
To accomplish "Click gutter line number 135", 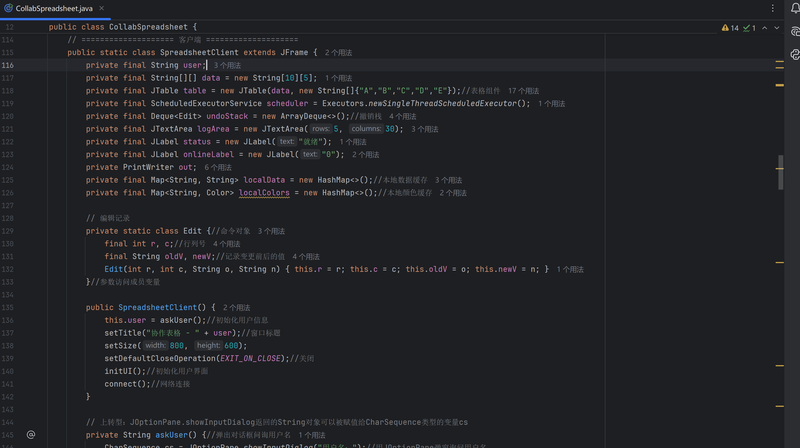I will coord(8,308).
